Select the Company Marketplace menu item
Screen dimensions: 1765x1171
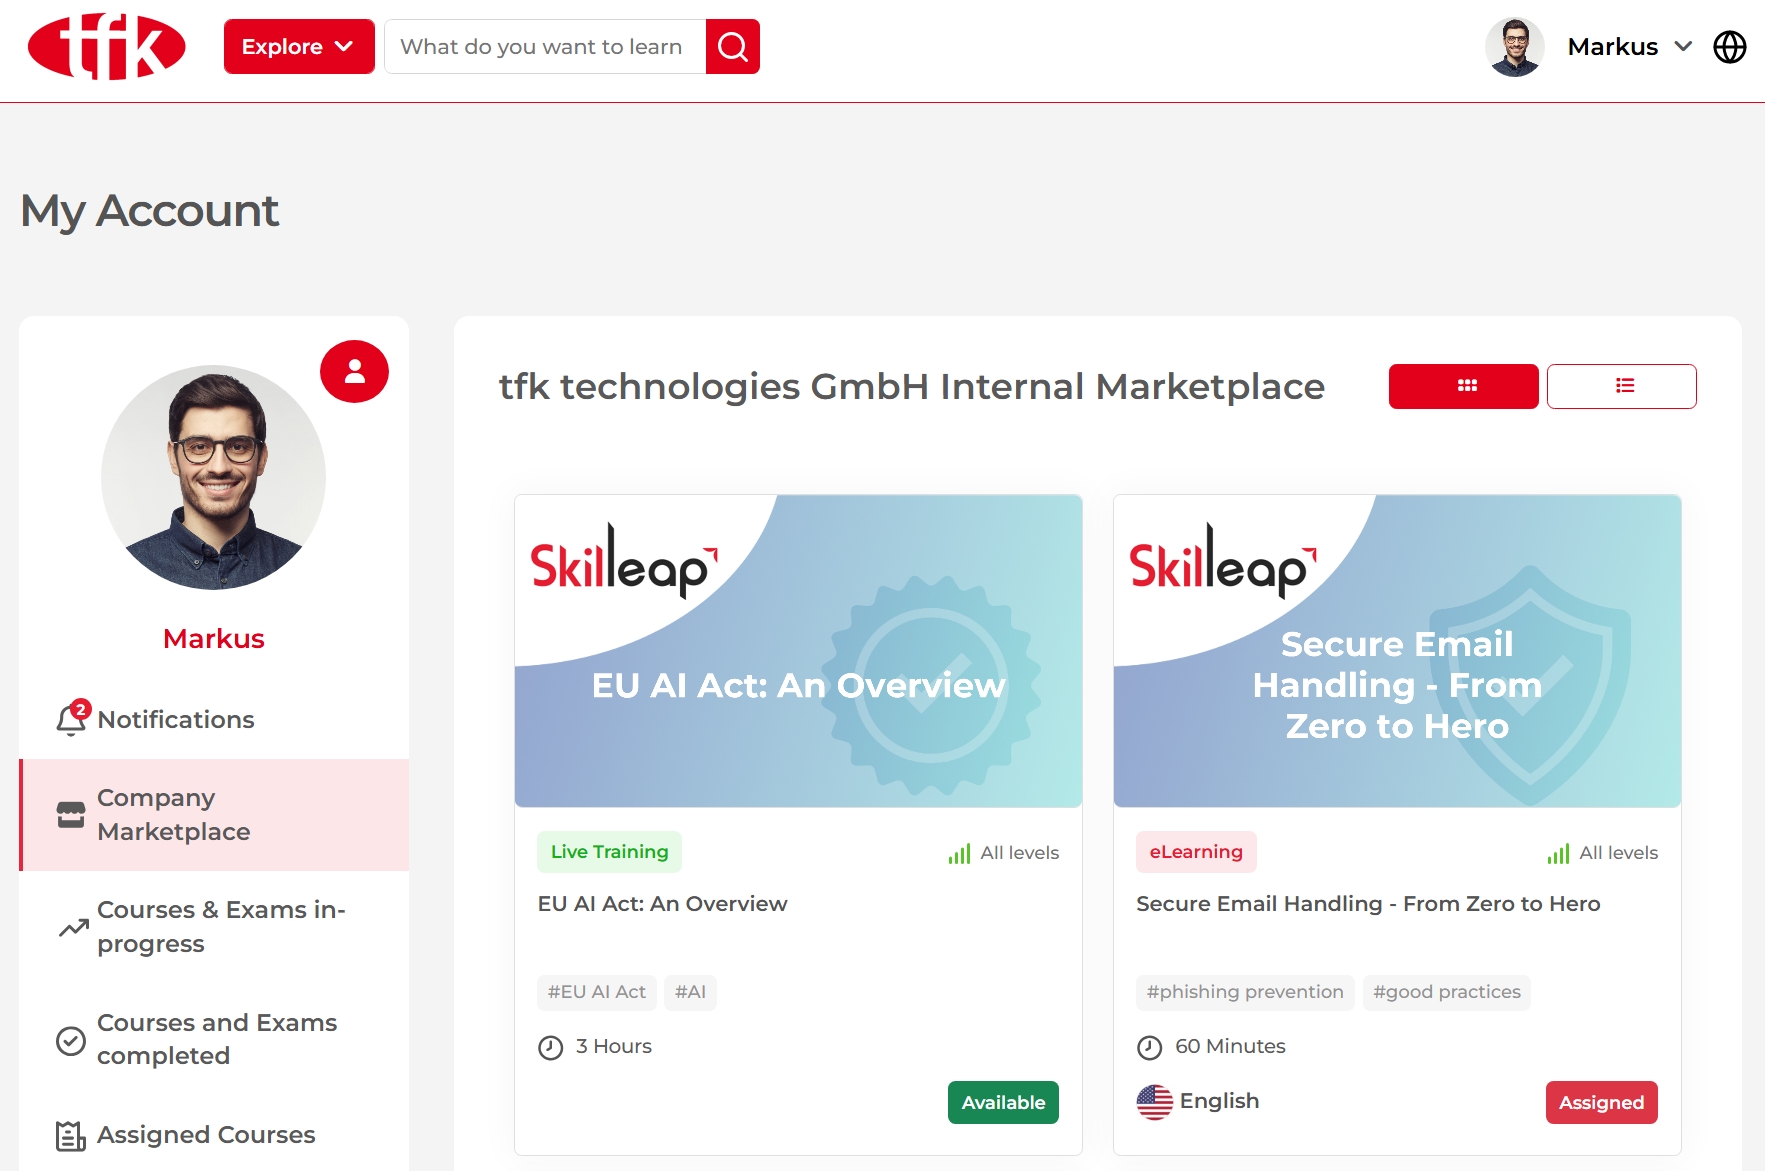tap(214, 815)
